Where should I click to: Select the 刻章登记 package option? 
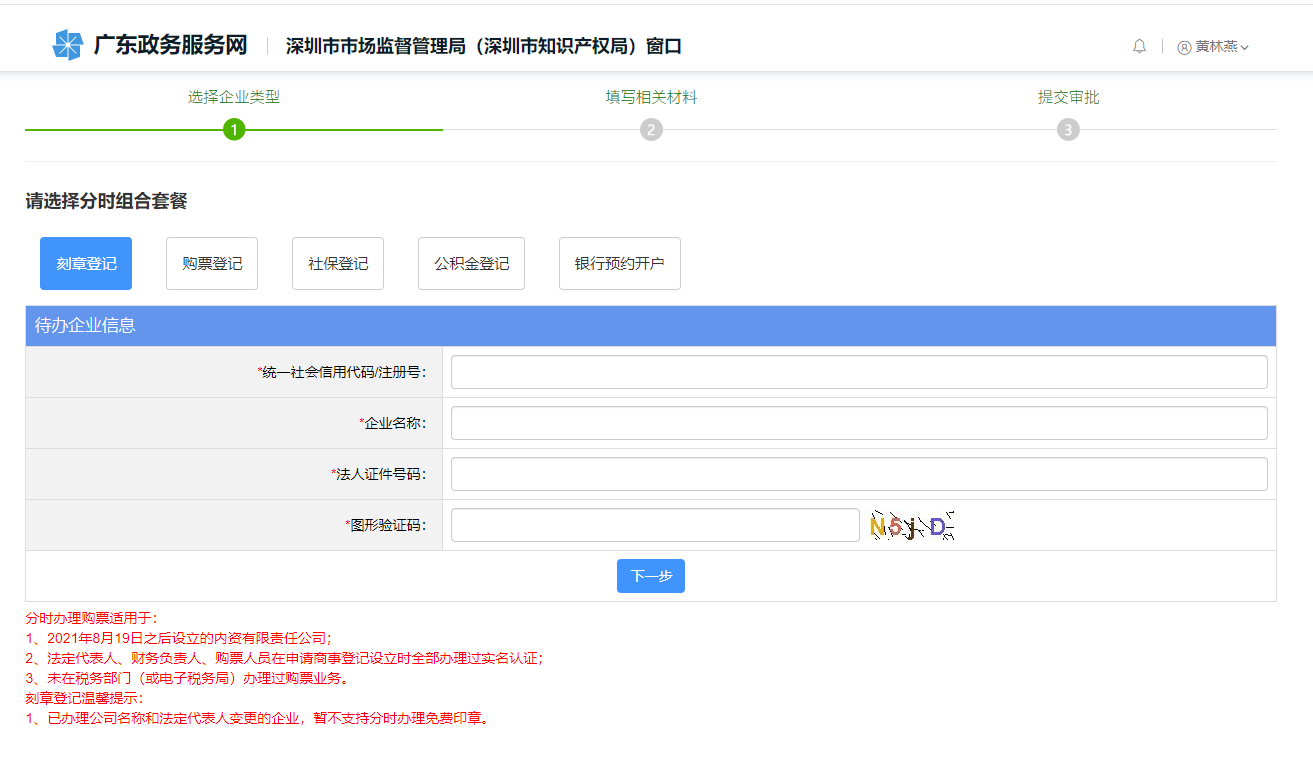[86, 264]
